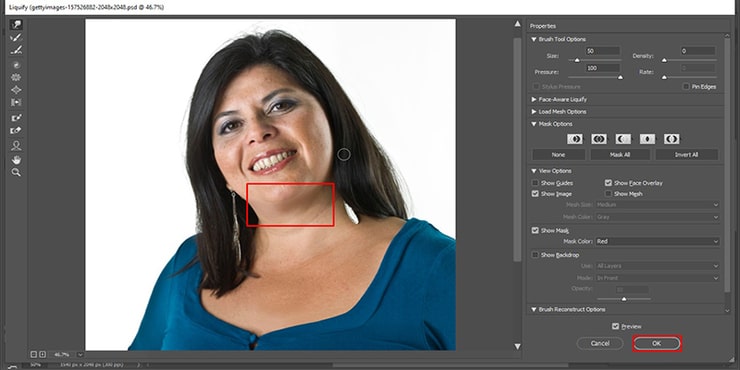
Task: Click the Mask All button
Action: tap(620, 155)
